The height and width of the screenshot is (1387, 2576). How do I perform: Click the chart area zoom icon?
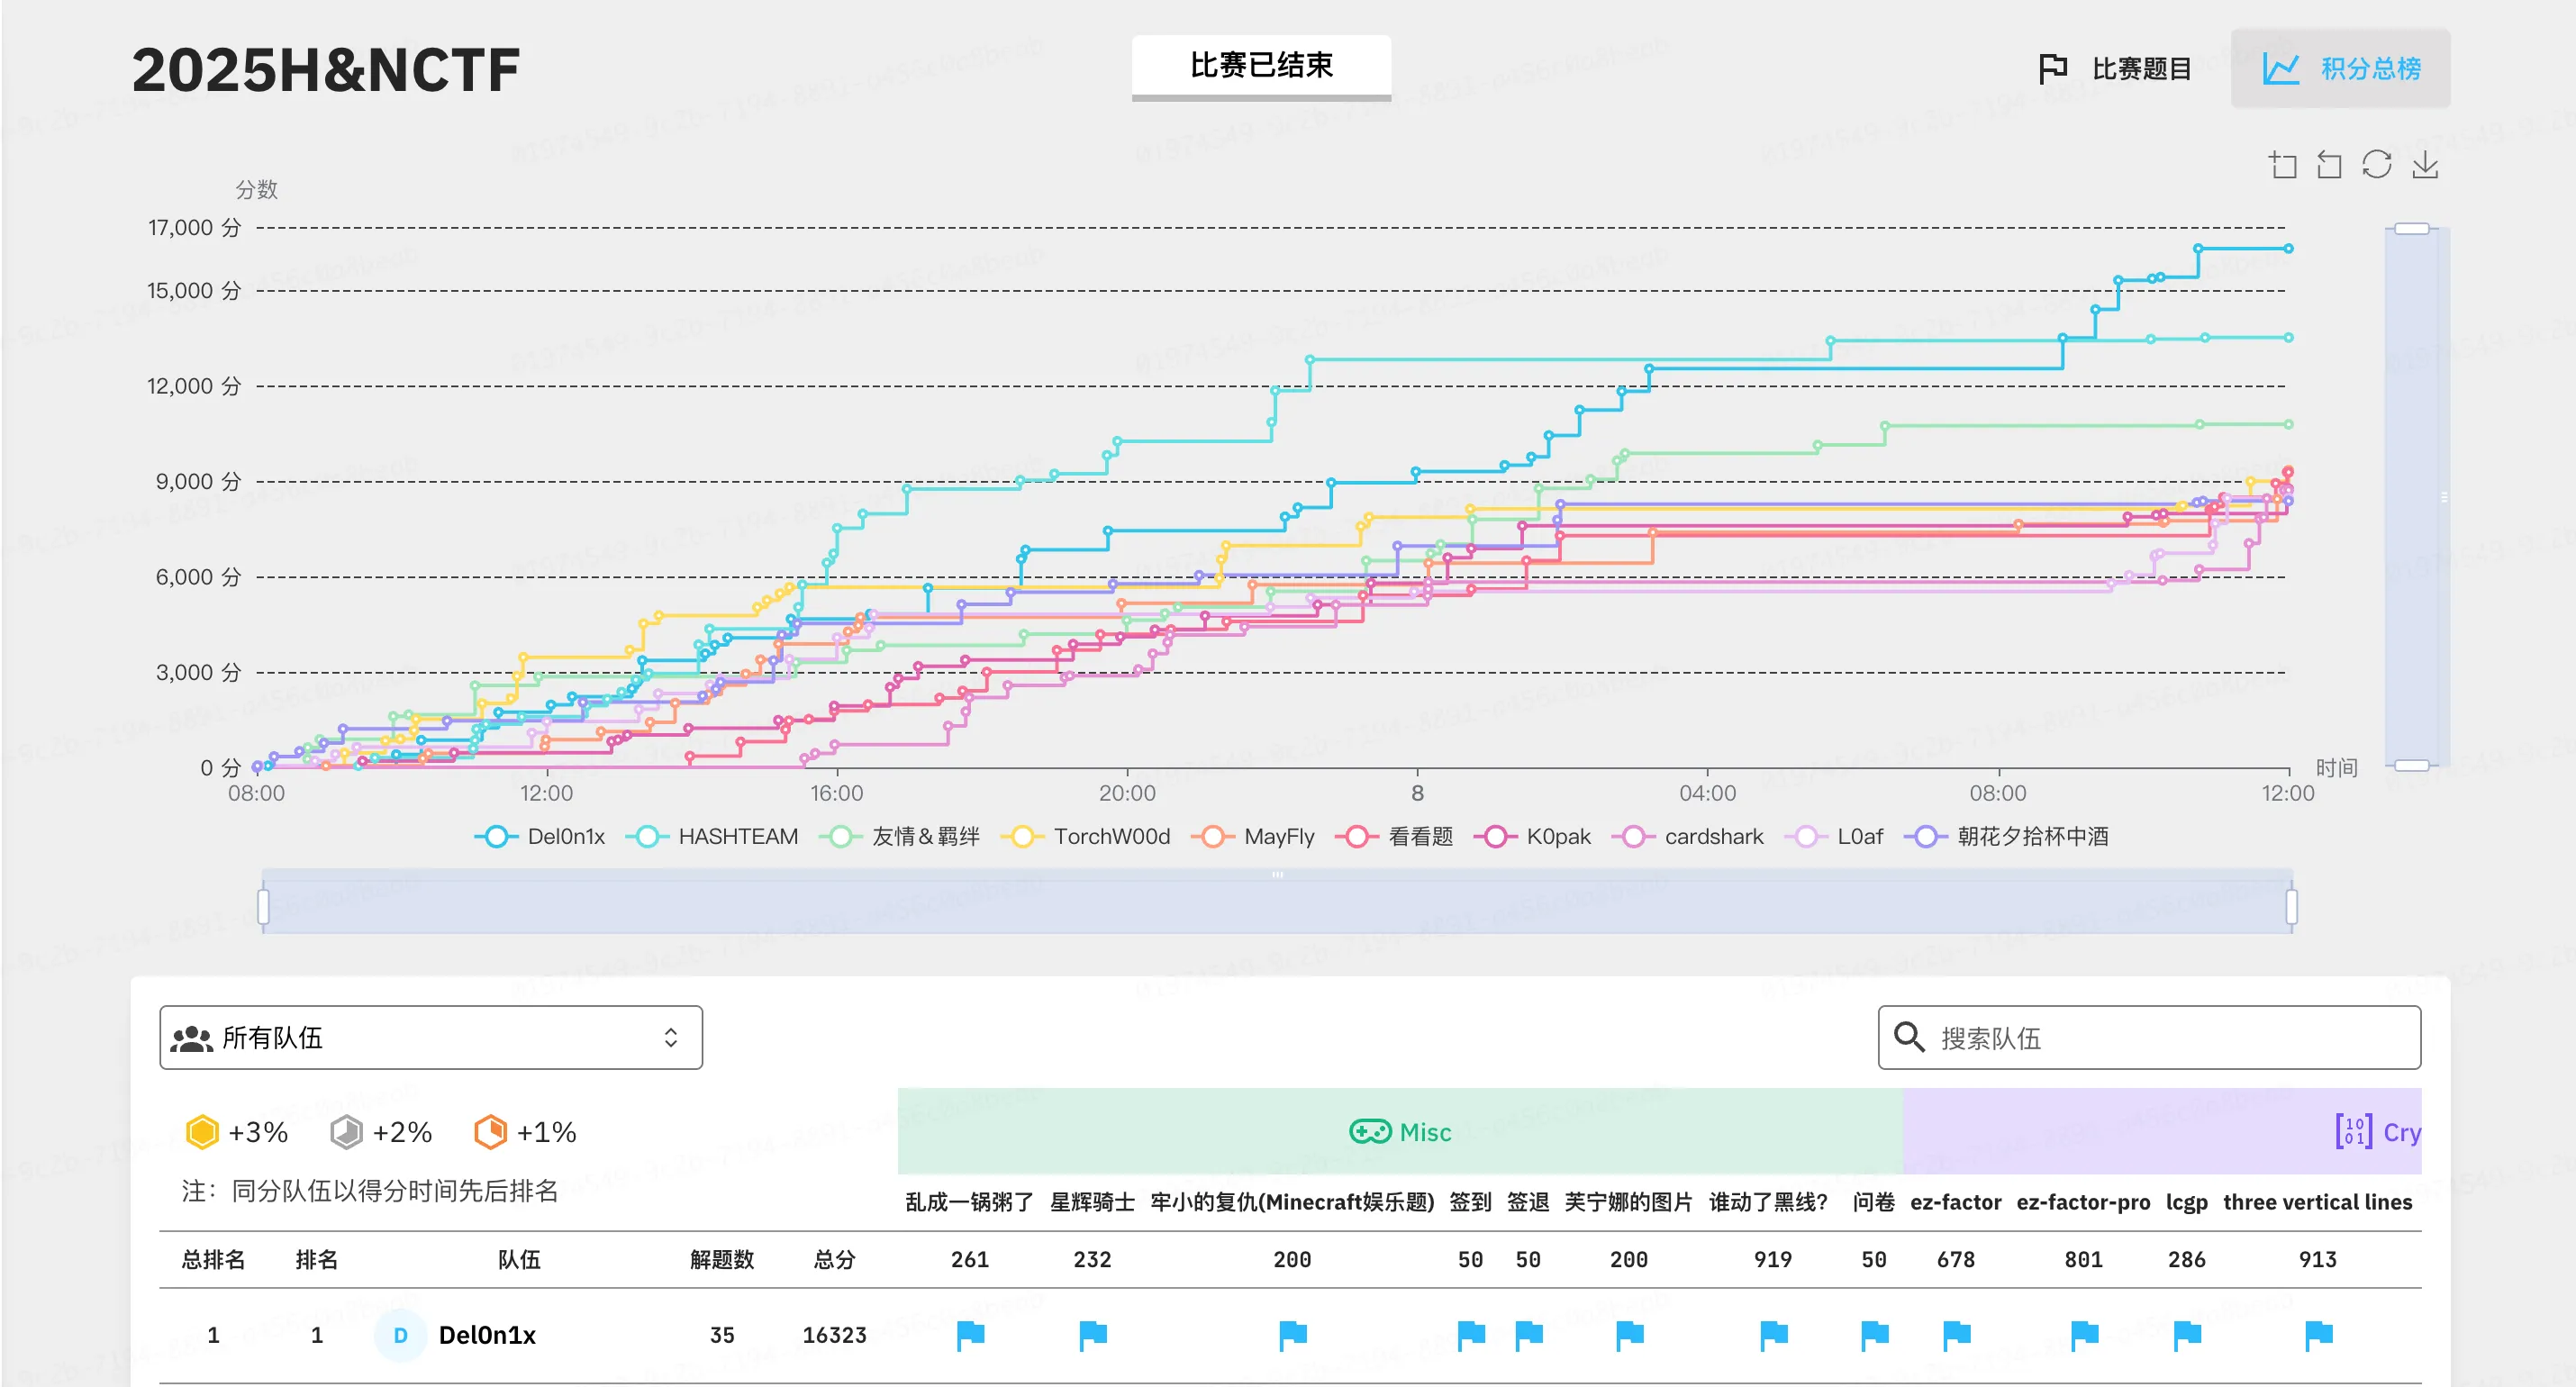(x=2282, y=165)
